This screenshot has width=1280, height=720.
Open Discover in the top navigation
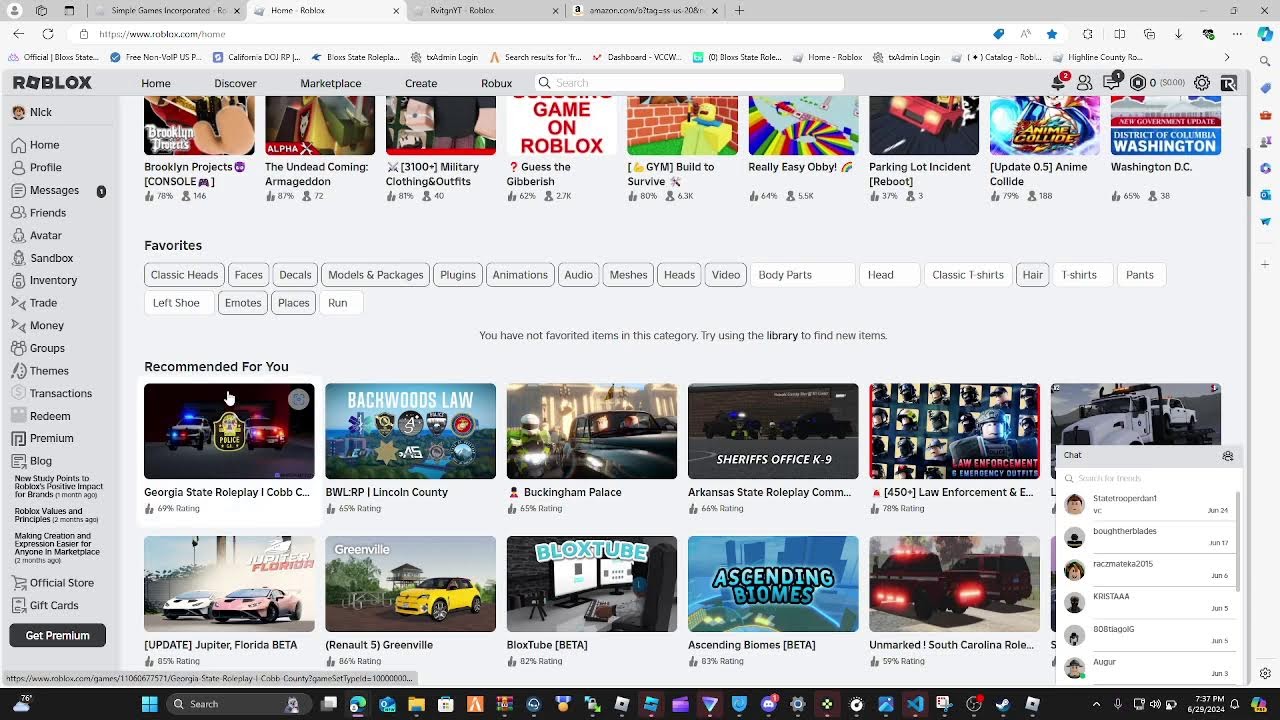point(235,83)
